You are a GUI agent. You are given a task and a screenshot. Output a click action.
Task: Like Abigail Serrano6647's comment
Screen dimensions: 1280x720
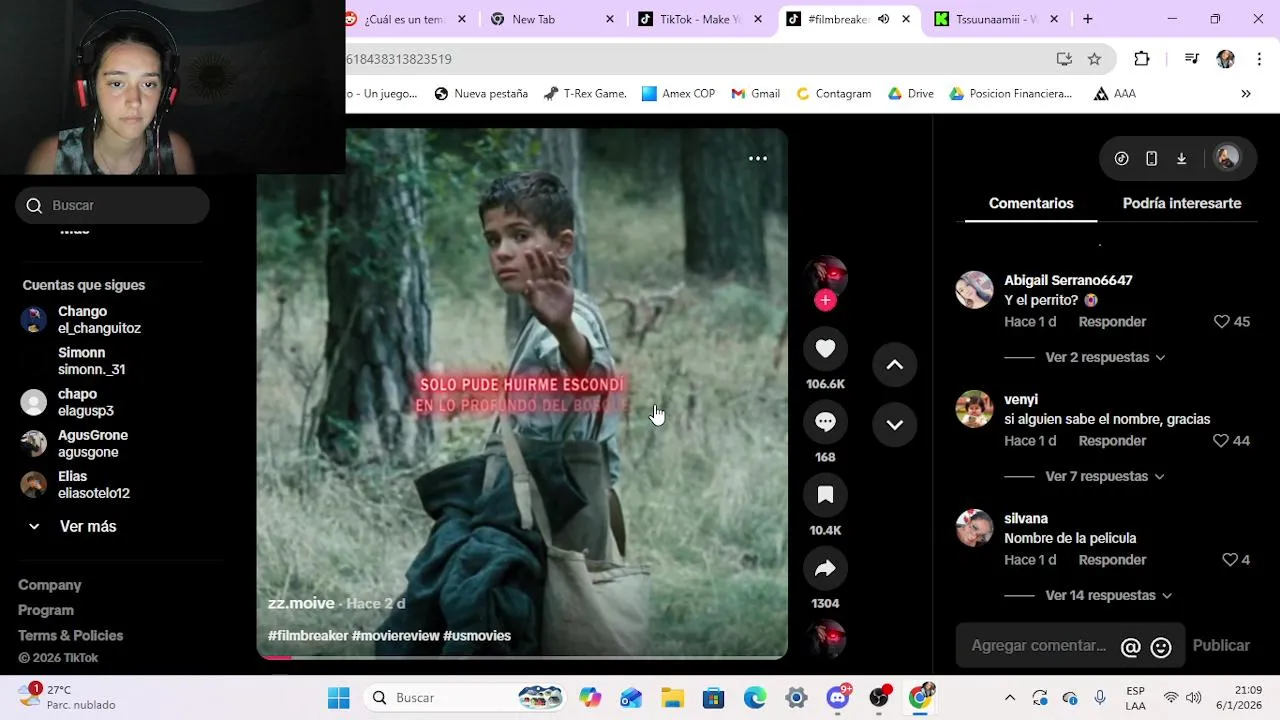[x=1221, y=322]
